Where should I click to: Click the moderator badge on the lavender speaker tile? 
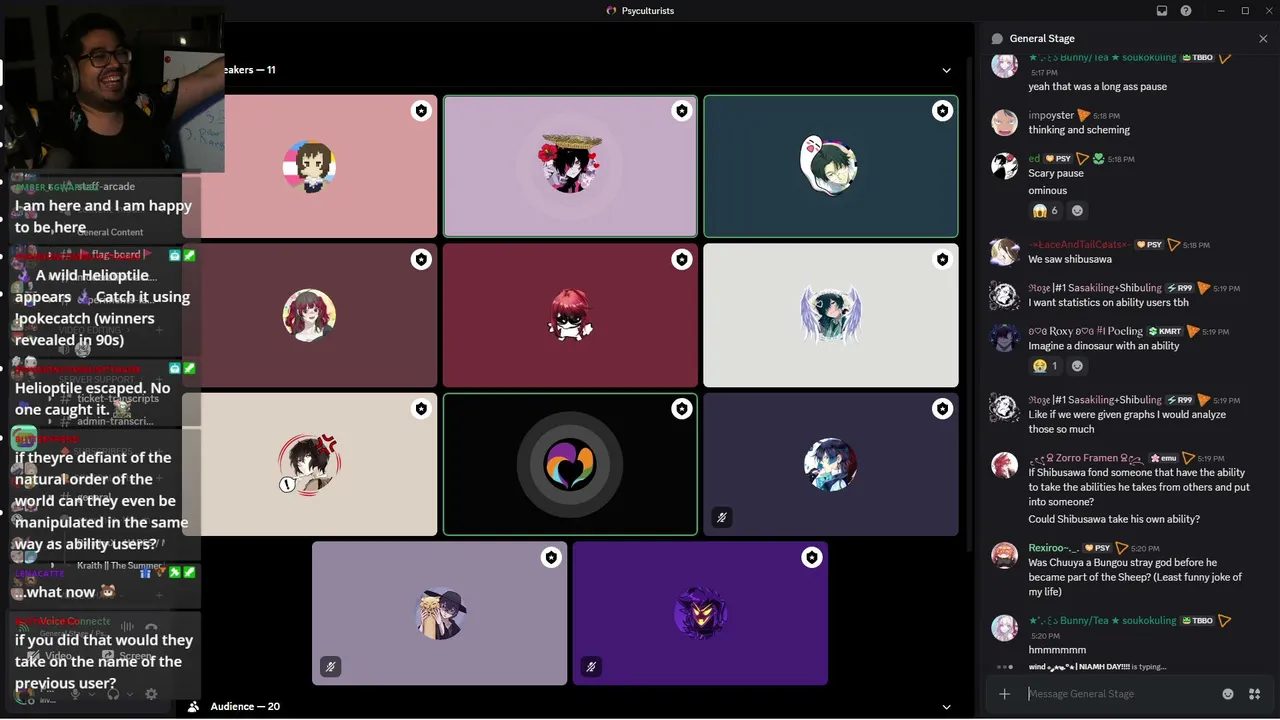click(681, 111)
